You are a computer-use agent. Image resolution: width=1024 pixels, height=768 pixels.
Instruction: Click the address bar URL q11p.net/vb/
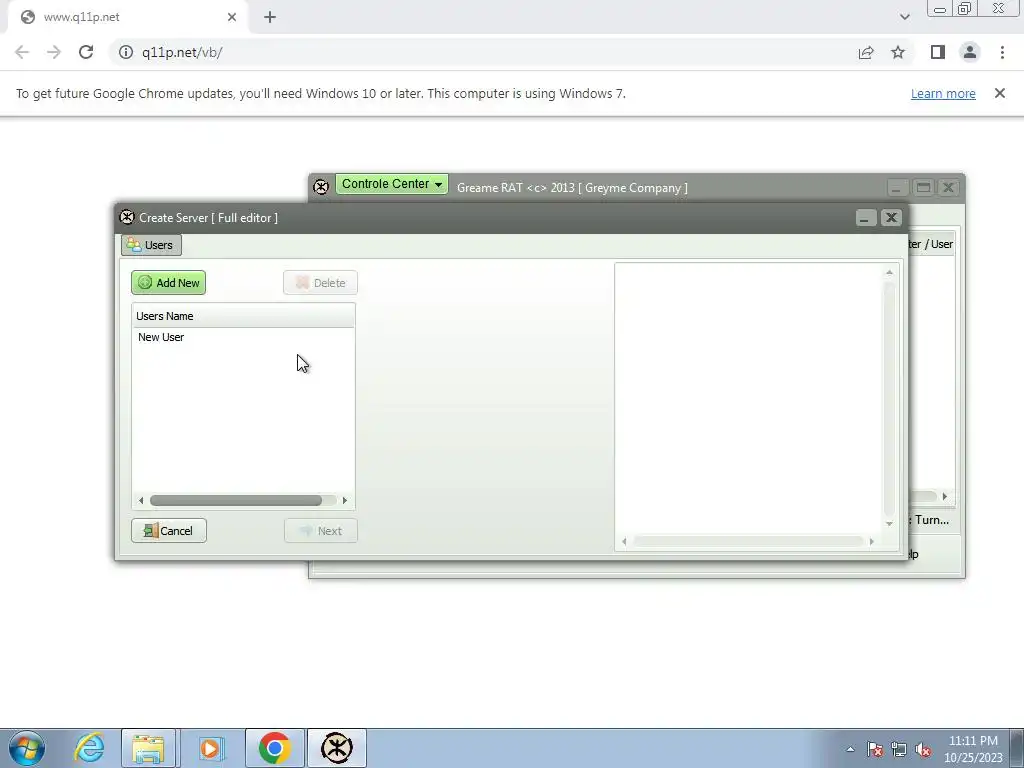coord(182,52)
